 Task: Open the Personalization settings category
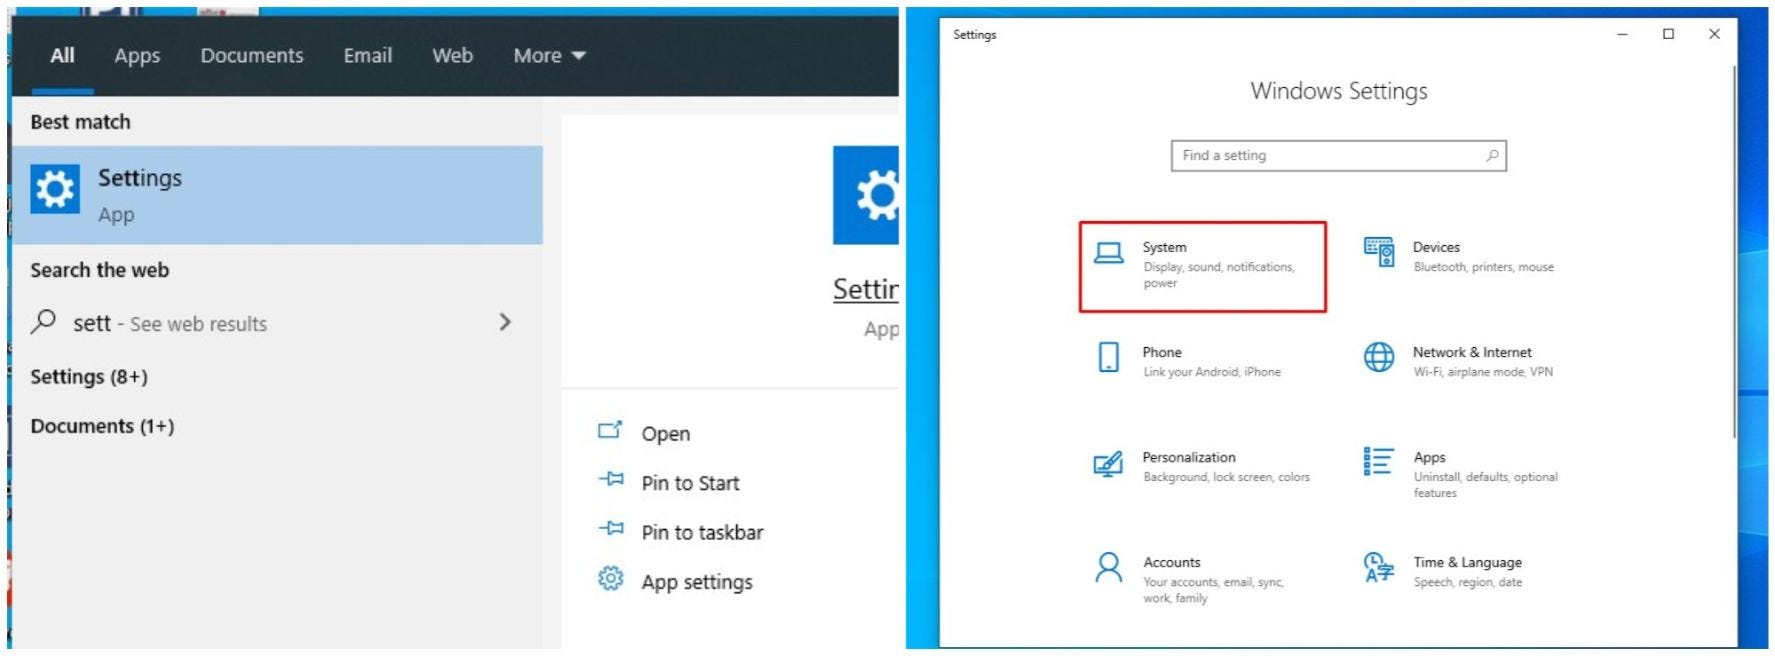[1203, 466]
